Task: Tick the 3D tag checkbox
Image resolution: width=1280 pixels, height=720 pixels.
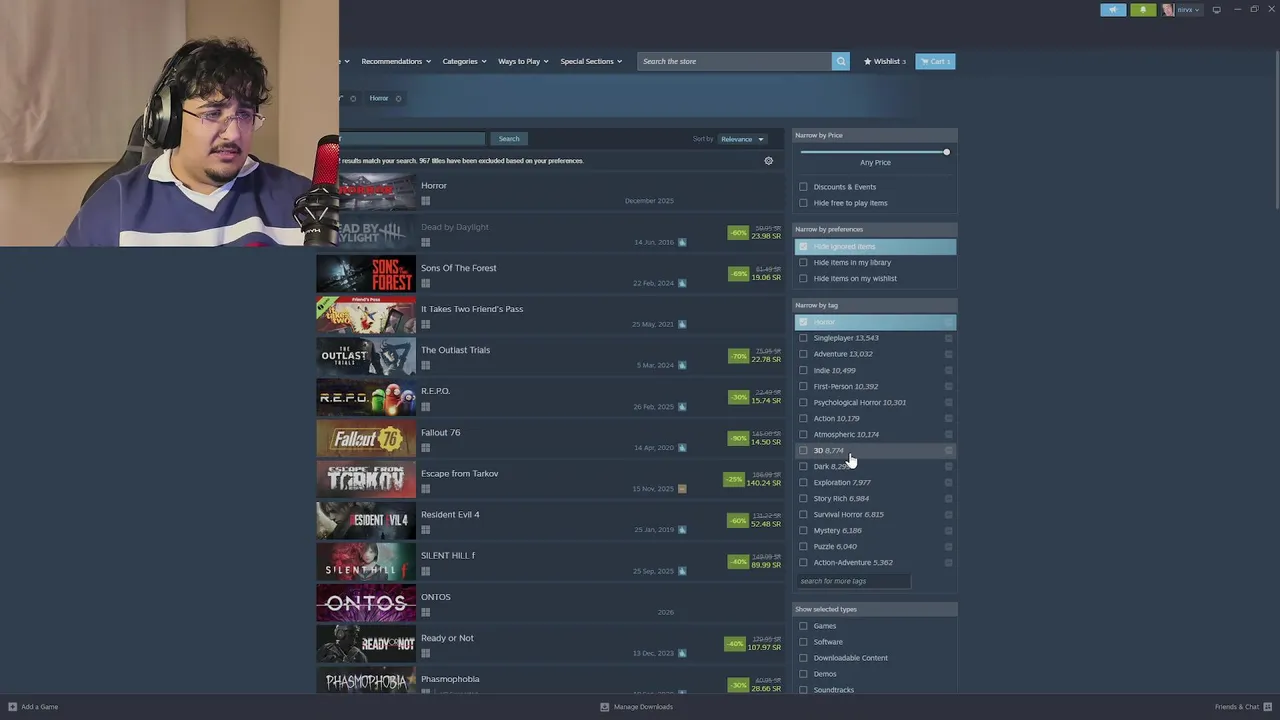Action: click(803, 450)
